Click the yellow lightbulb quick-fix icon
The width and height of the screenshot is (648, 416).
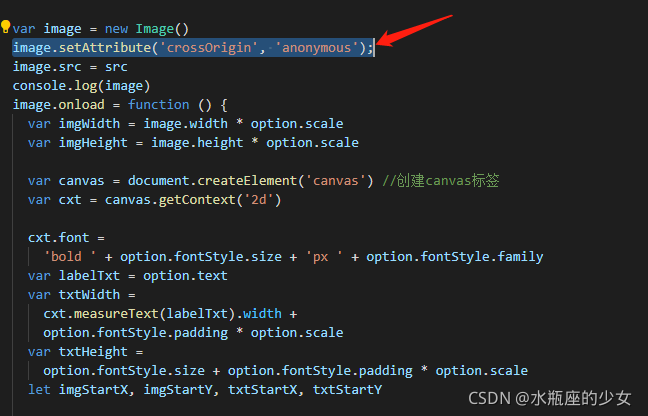point(6,27)
